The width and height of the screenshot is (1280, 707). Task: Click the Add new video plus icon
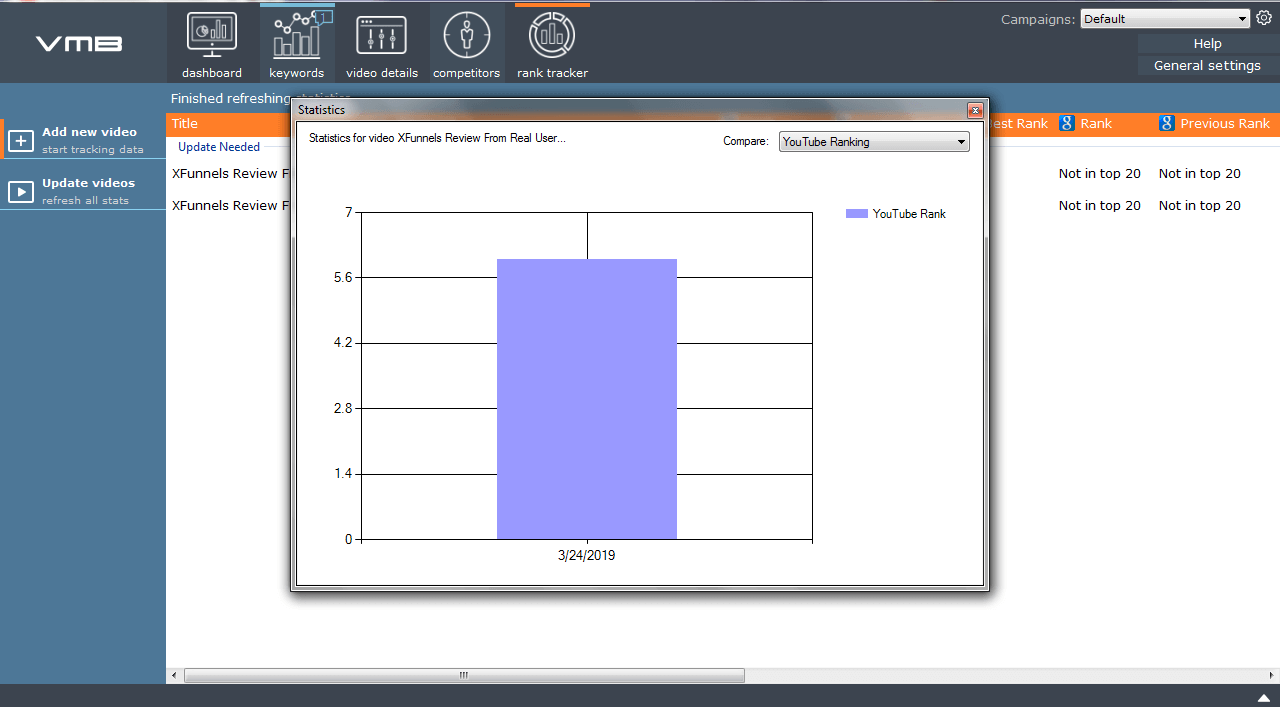(21, 141)
